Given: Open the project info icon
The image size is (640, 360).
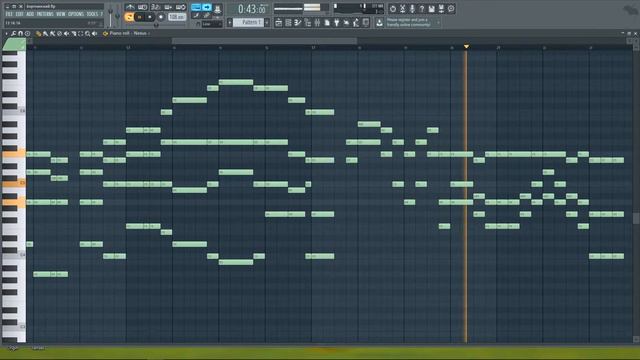Looking at the screenshot, I should click(x=451, y=9).
